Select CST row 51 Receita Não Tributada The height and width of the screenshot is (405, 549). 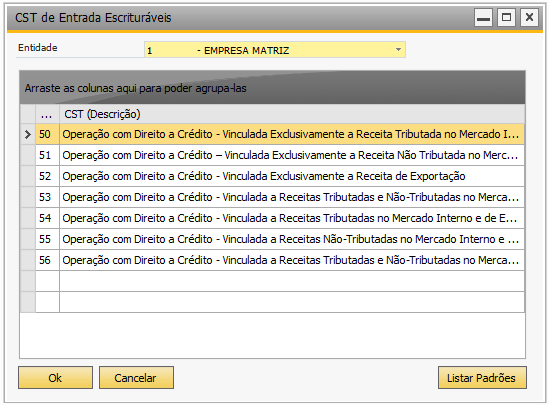(x=280, y=155)
